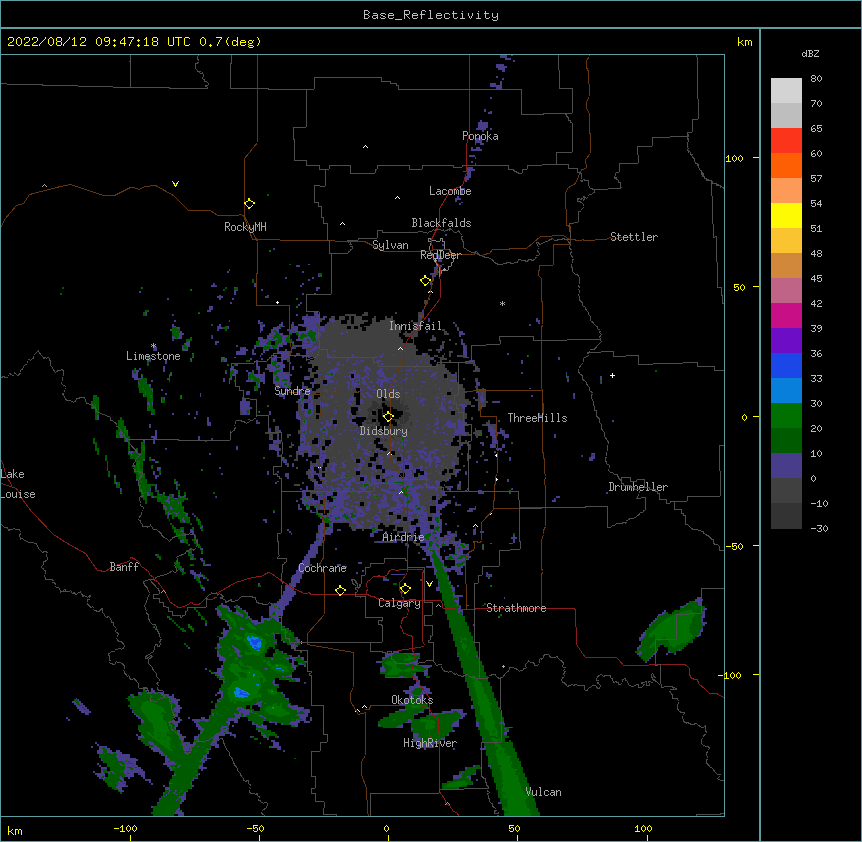The image size is (862, 842).
Task: Click the yellow 54 dBZ legend swatch
Action: tap(786, 215)
